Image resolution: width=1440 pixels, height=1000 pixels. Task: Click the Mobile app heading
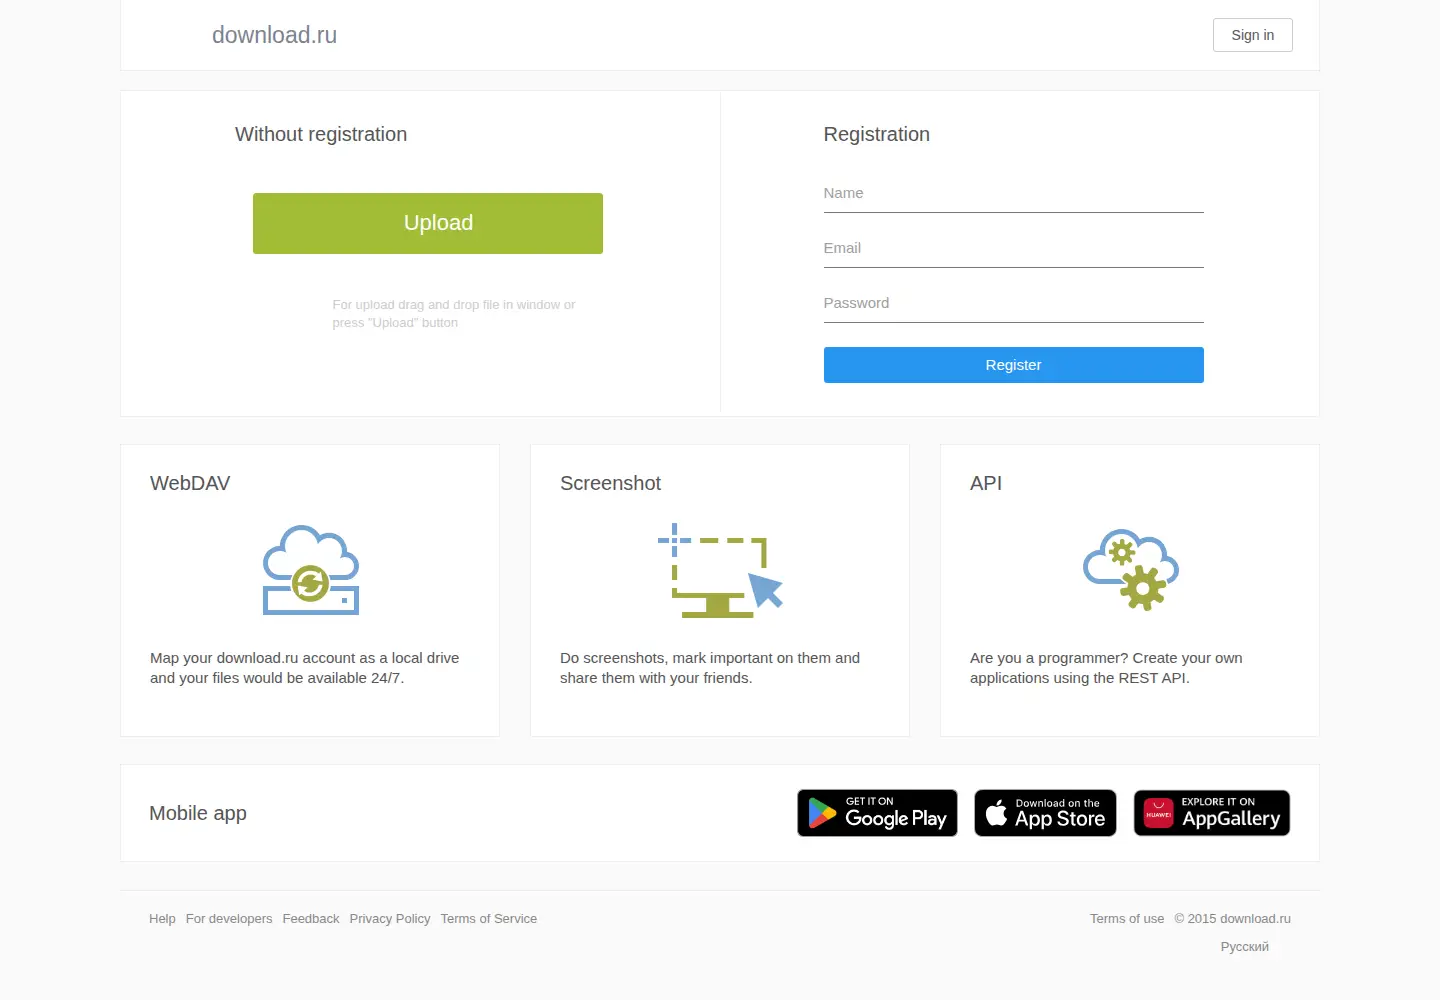tap(198, 813)
